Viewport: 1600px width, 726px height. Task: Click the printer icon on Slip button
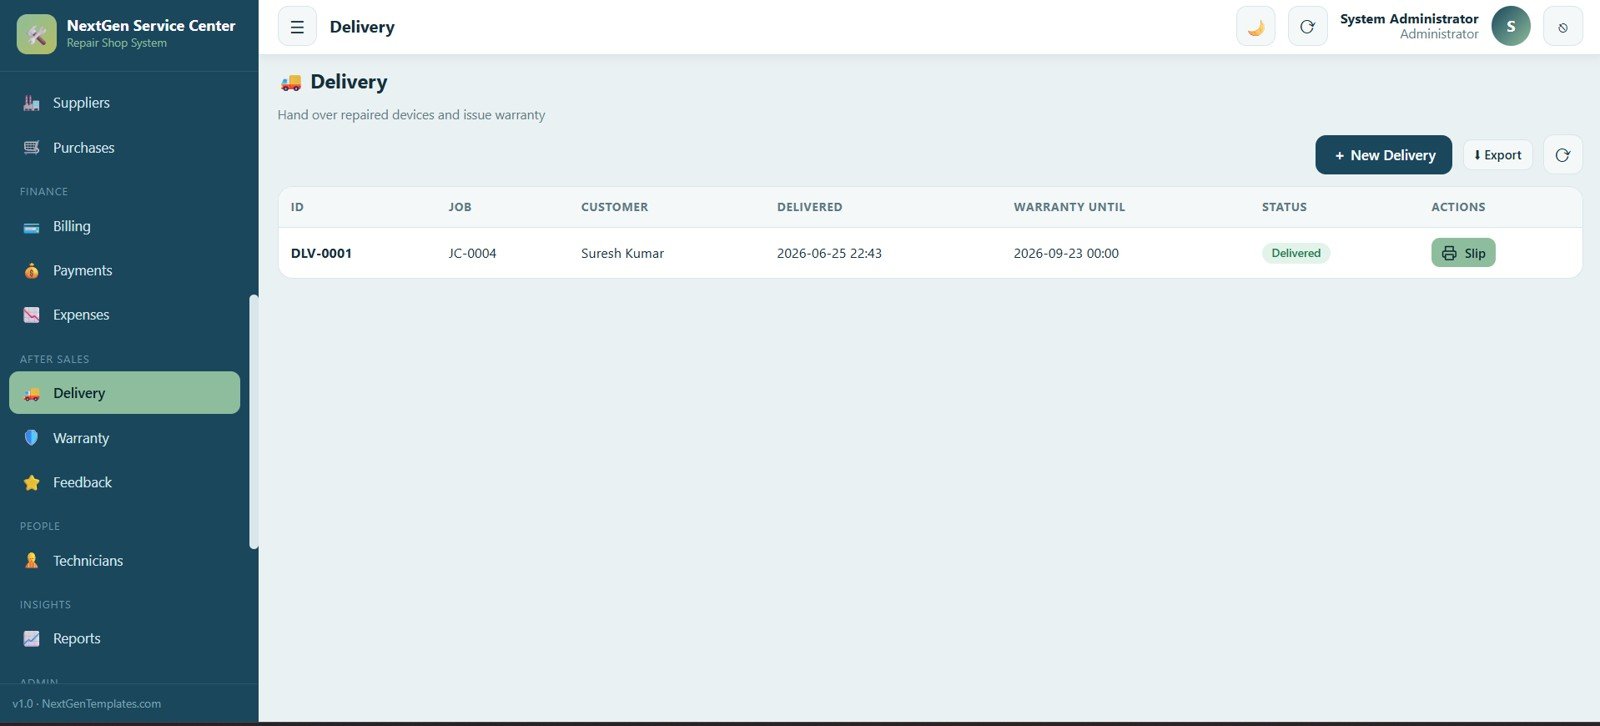point(1449,253)
